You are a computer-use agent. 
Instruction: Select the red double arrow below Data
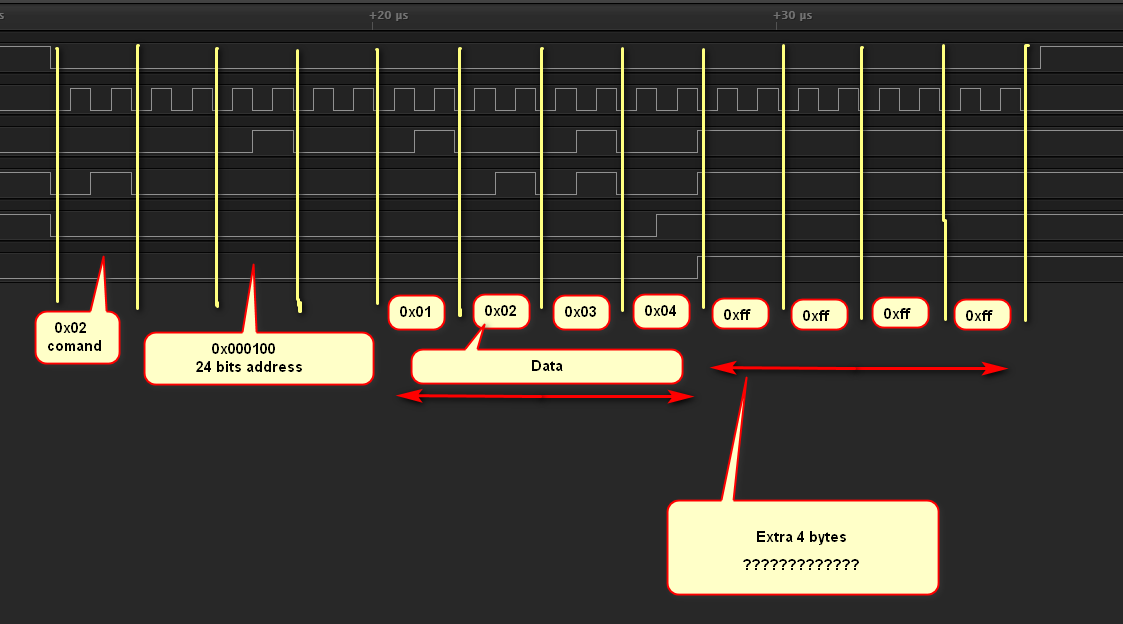tap(545, 397)
